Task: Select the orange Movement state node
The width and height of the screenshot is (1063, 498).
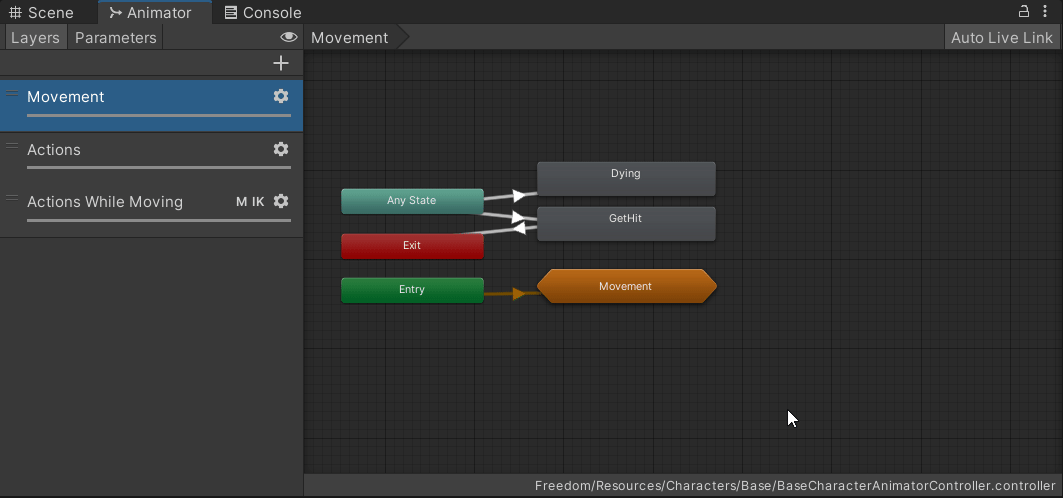Action: (x=626, y=287)
